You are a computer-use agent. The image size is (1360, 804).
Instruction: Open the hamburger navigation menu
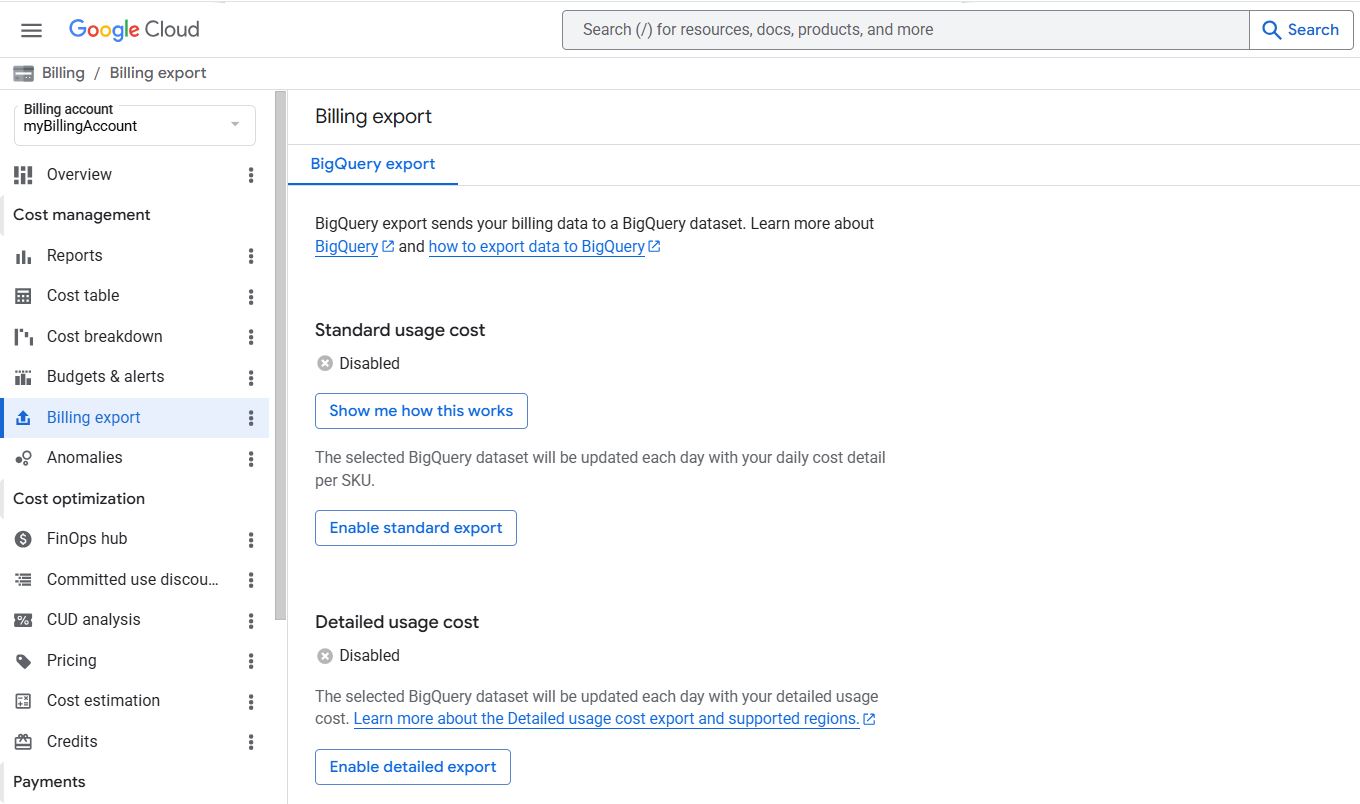coord(31,30)
